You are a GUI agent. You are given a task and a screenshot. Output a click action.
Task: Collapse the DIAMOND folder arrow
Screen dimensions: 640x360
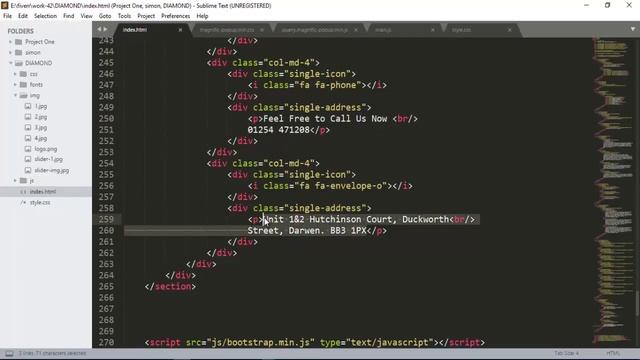[11, 63]
